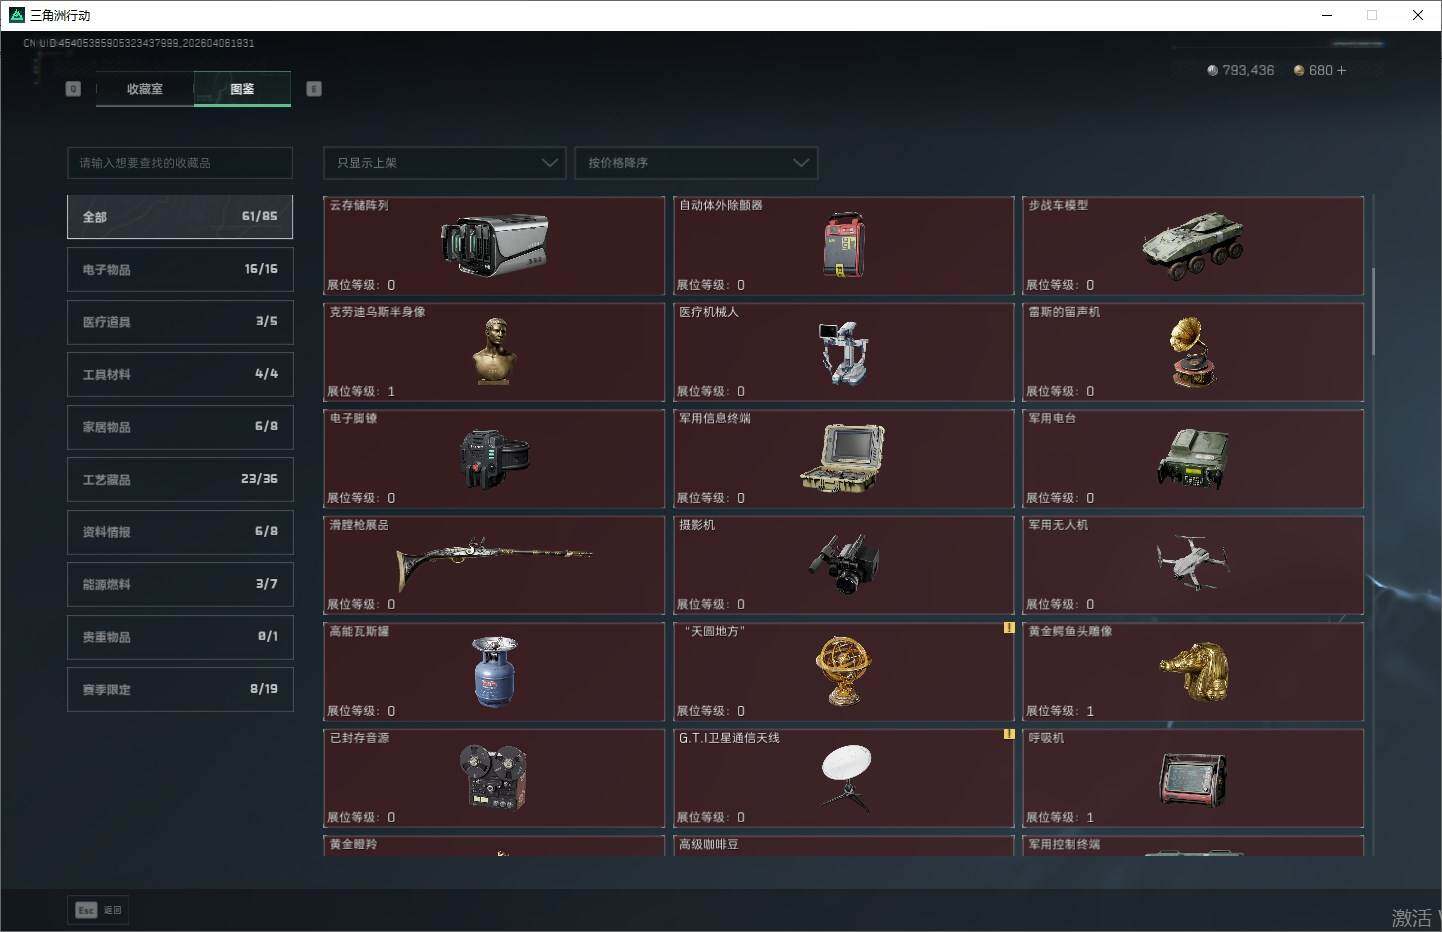Viewport: 1442px width, 932px height.
Task: Click the collectible search input field
Action: click(180, 163)
